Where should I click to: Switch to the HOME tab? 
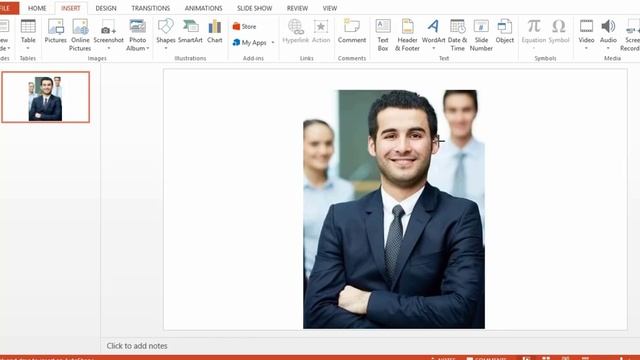coord(37,8)
